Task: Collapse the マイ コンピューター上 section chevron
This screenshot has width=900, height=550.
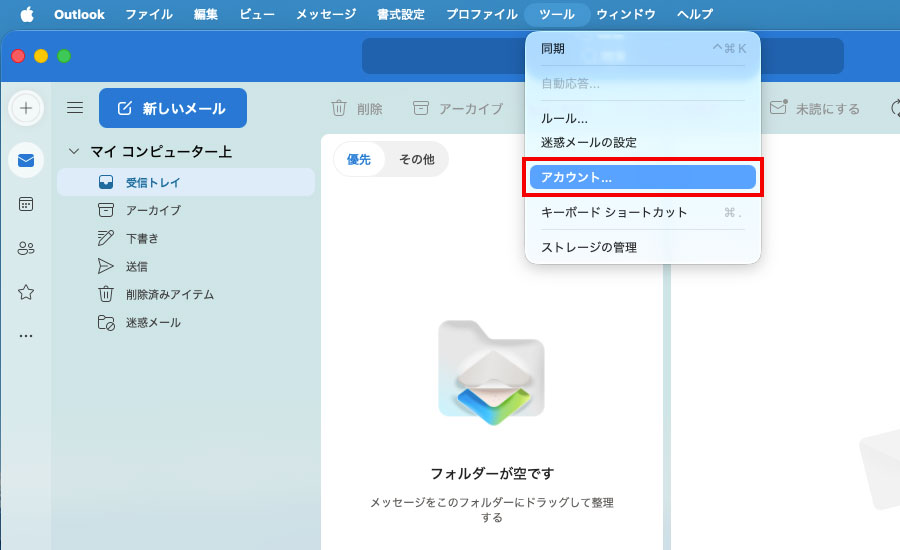Action: [x=73, y=152]
